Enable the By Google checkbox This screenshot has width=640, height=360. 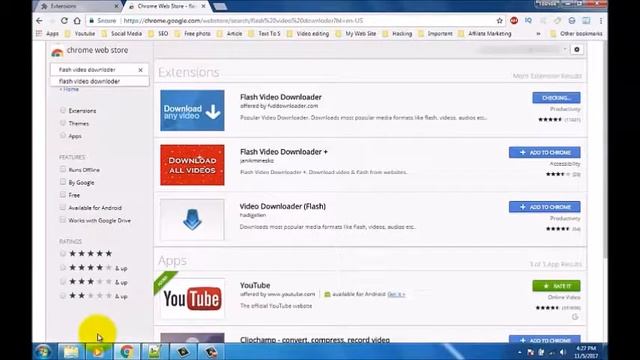(63, 182)
